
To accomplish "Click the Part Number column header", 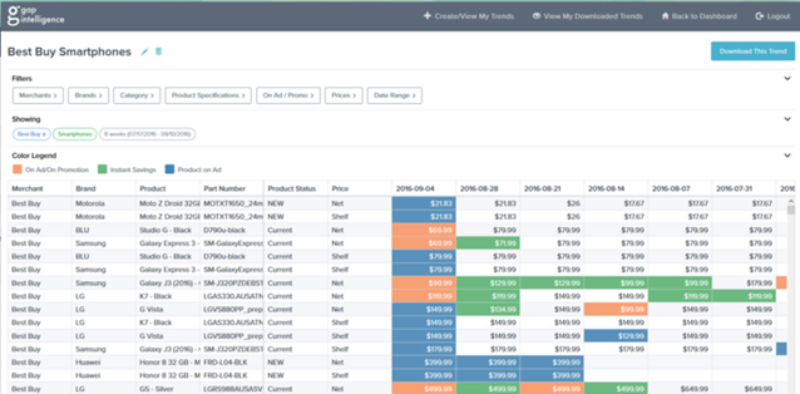I will pyautogui.click(x=232, y=188).
